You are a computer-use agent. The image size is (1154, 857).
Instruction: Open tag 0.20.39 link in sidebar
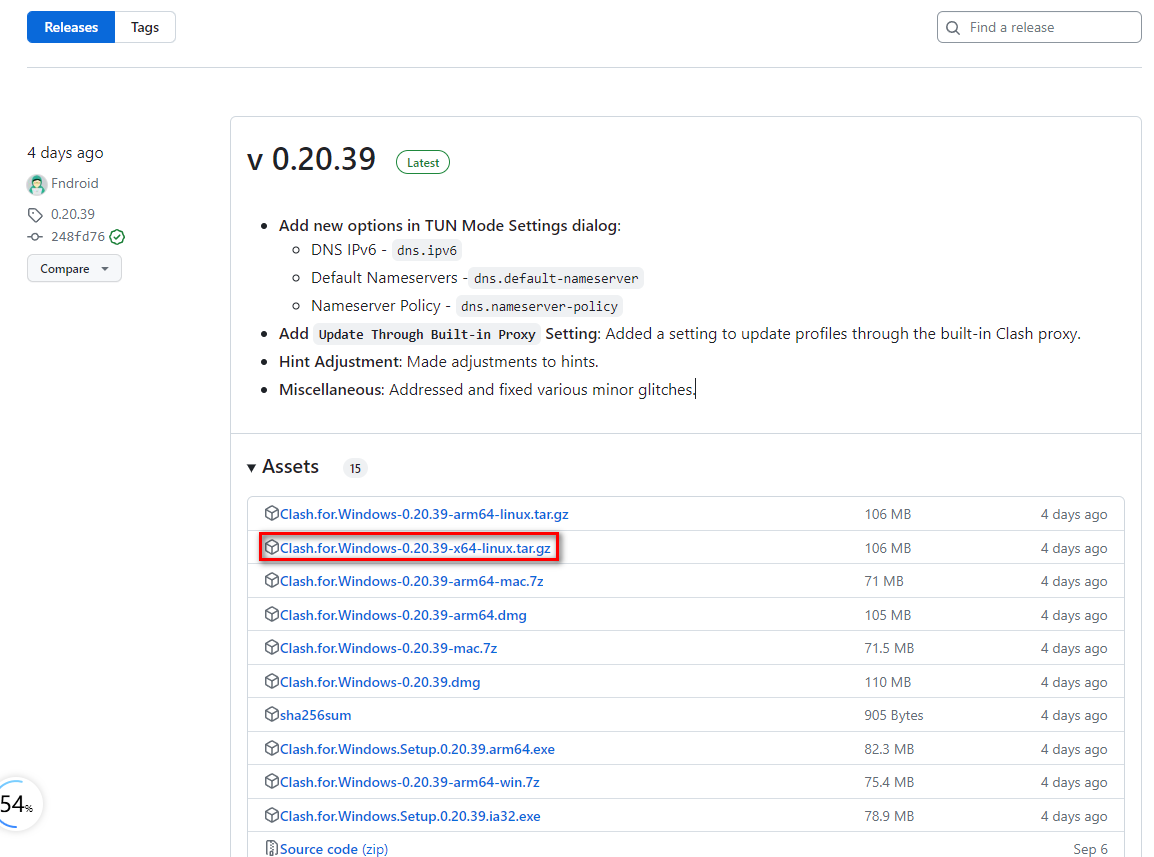point(73,214)
